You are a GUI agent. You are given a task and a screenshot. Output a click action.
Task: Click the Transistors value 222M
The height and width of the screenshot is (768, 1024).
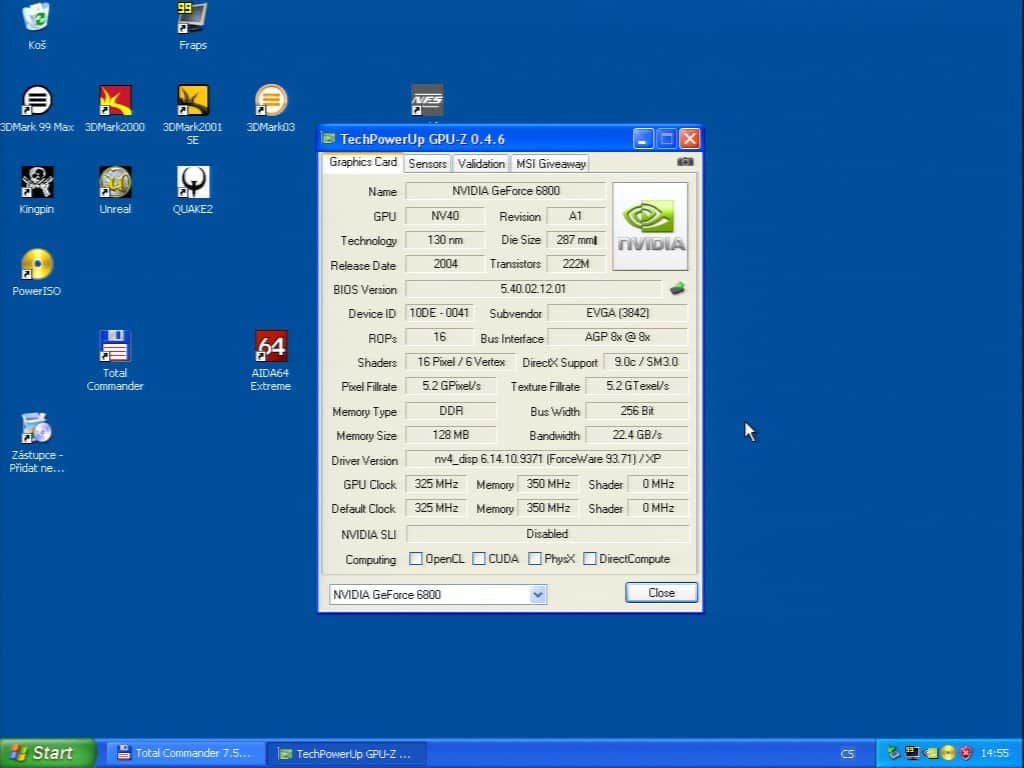pos(575,264)
